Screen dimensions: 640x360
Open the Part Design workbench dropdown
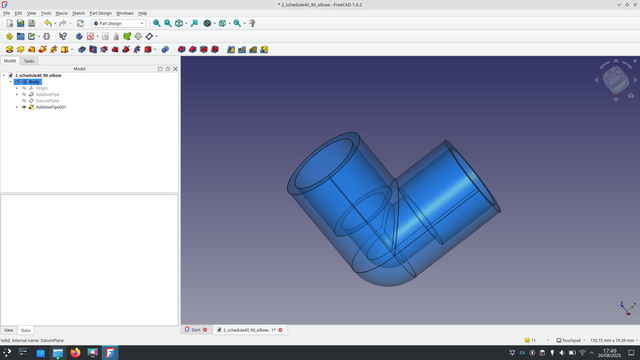point(118,23)
